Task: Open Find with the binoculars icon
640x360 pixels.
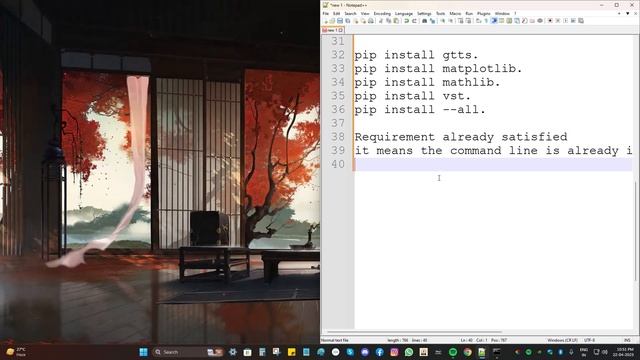Action: pyautogui.click(x=424, y=21)
